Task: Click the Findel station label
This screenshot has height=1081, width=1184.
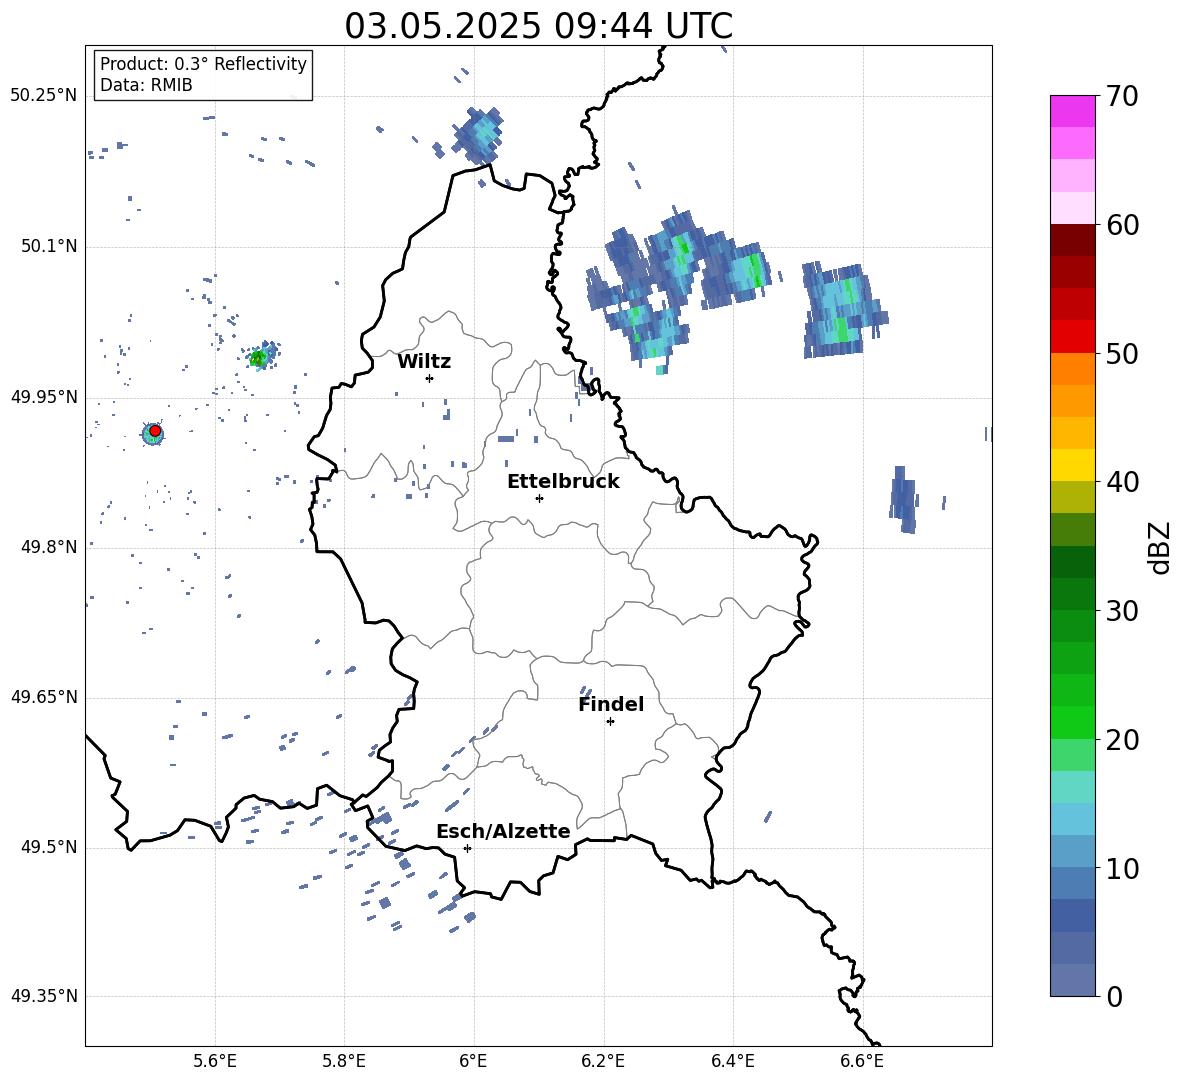Action: (611, 704)
